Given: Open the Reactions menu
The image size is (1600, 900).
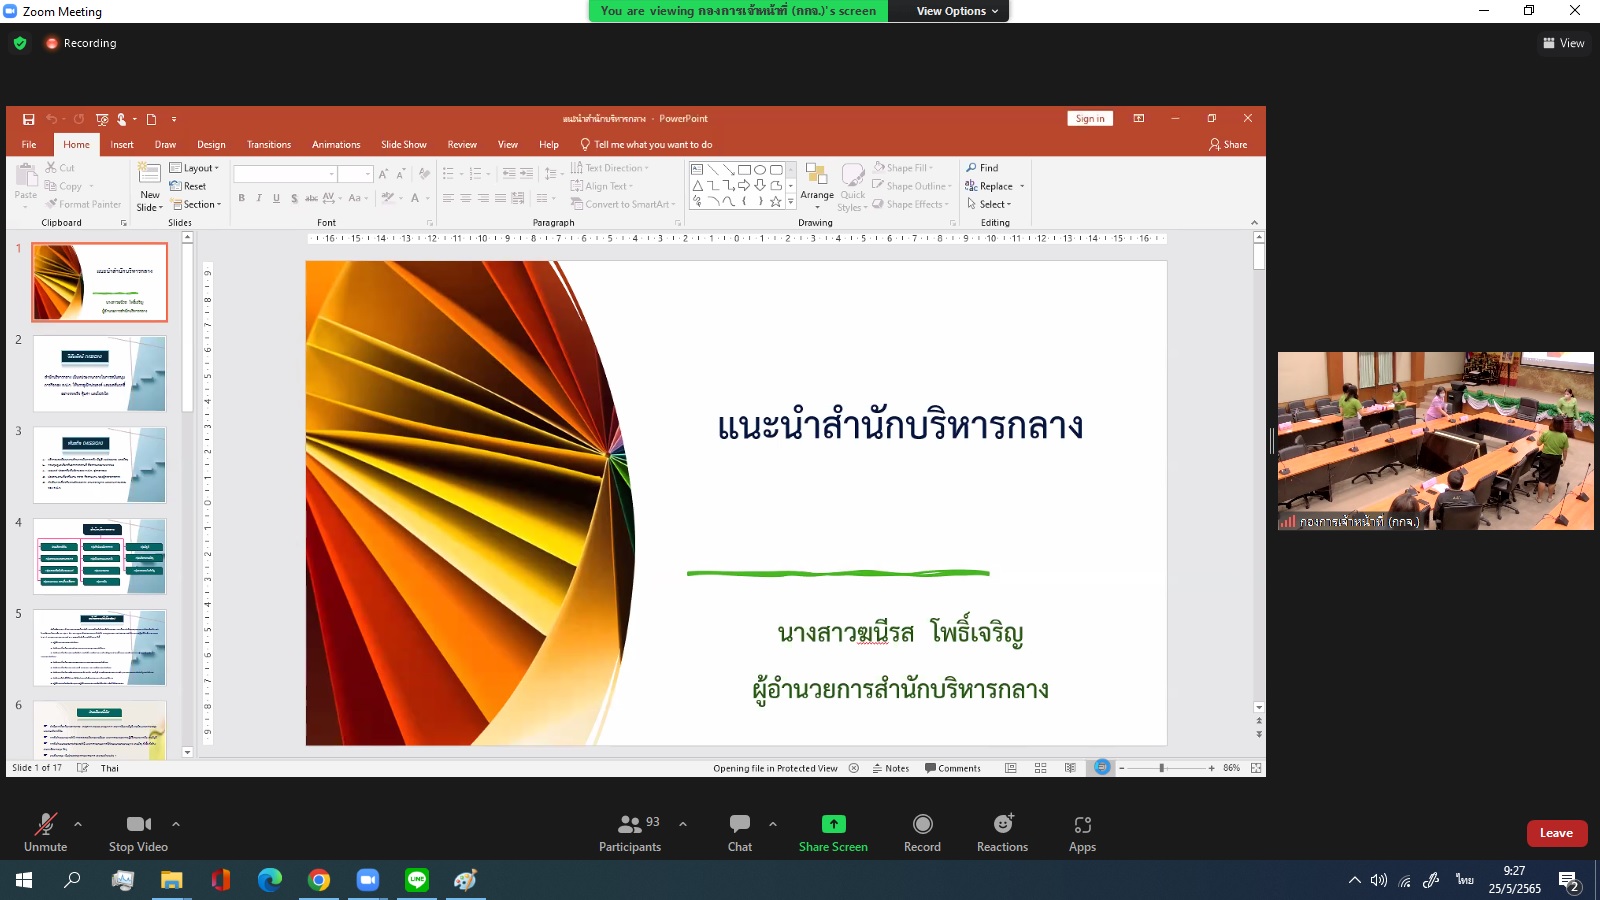Looking at the screenshot, I should click(x=1002, y=832).
